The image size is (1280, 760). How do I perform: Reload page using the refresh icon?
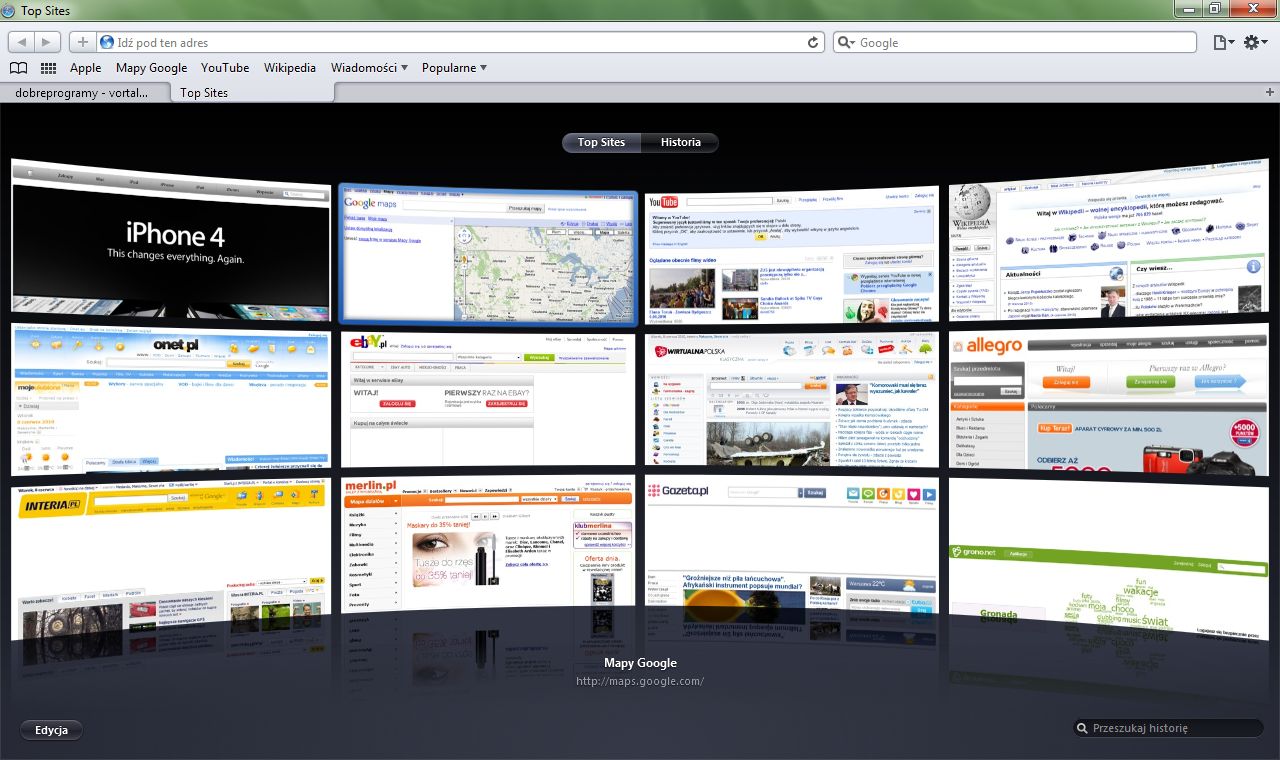click(x=814, y=42)
